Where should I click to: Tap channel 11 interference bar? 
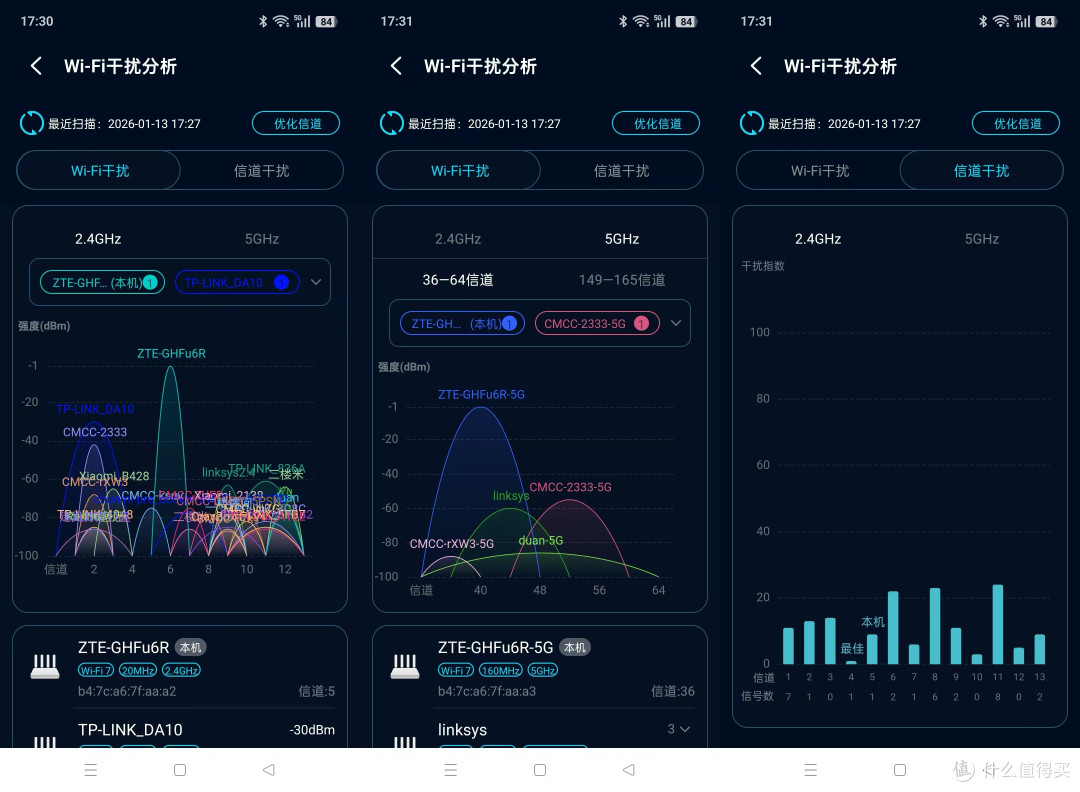997,624
